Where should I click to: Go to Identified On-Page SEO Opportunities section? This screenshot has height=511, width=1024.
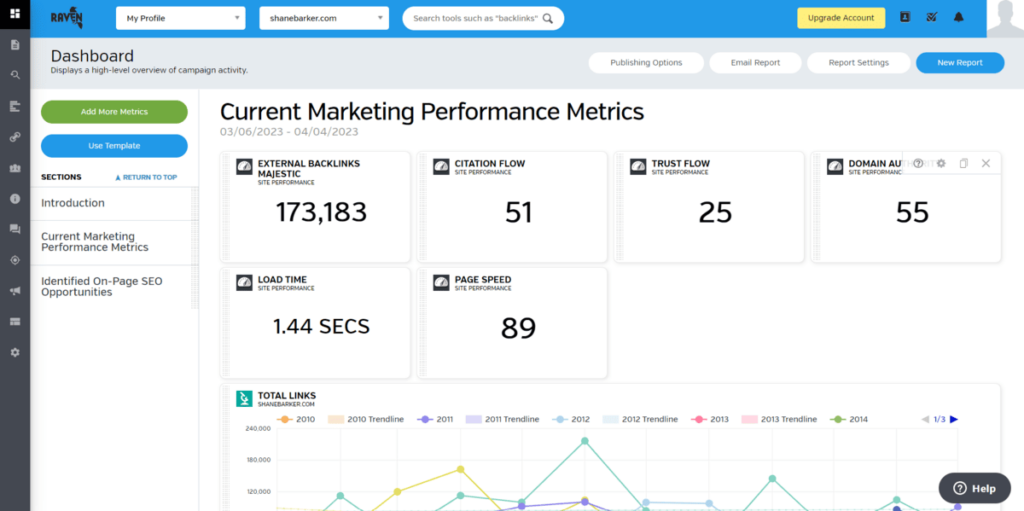[x=101, y=286]
